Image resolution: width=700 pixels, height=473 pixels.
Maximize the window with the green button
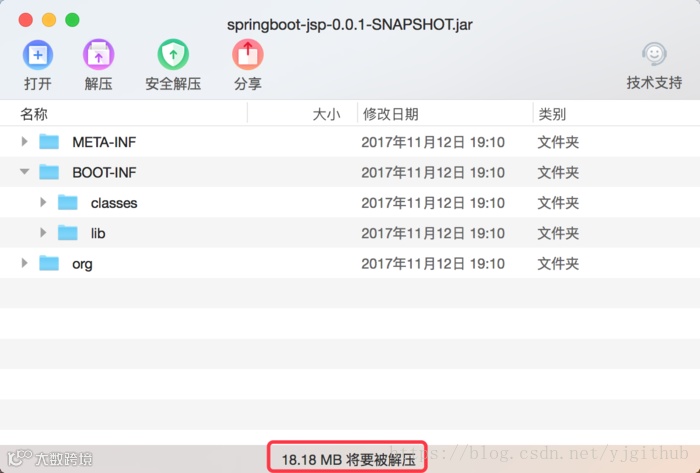tap(72, 20)
